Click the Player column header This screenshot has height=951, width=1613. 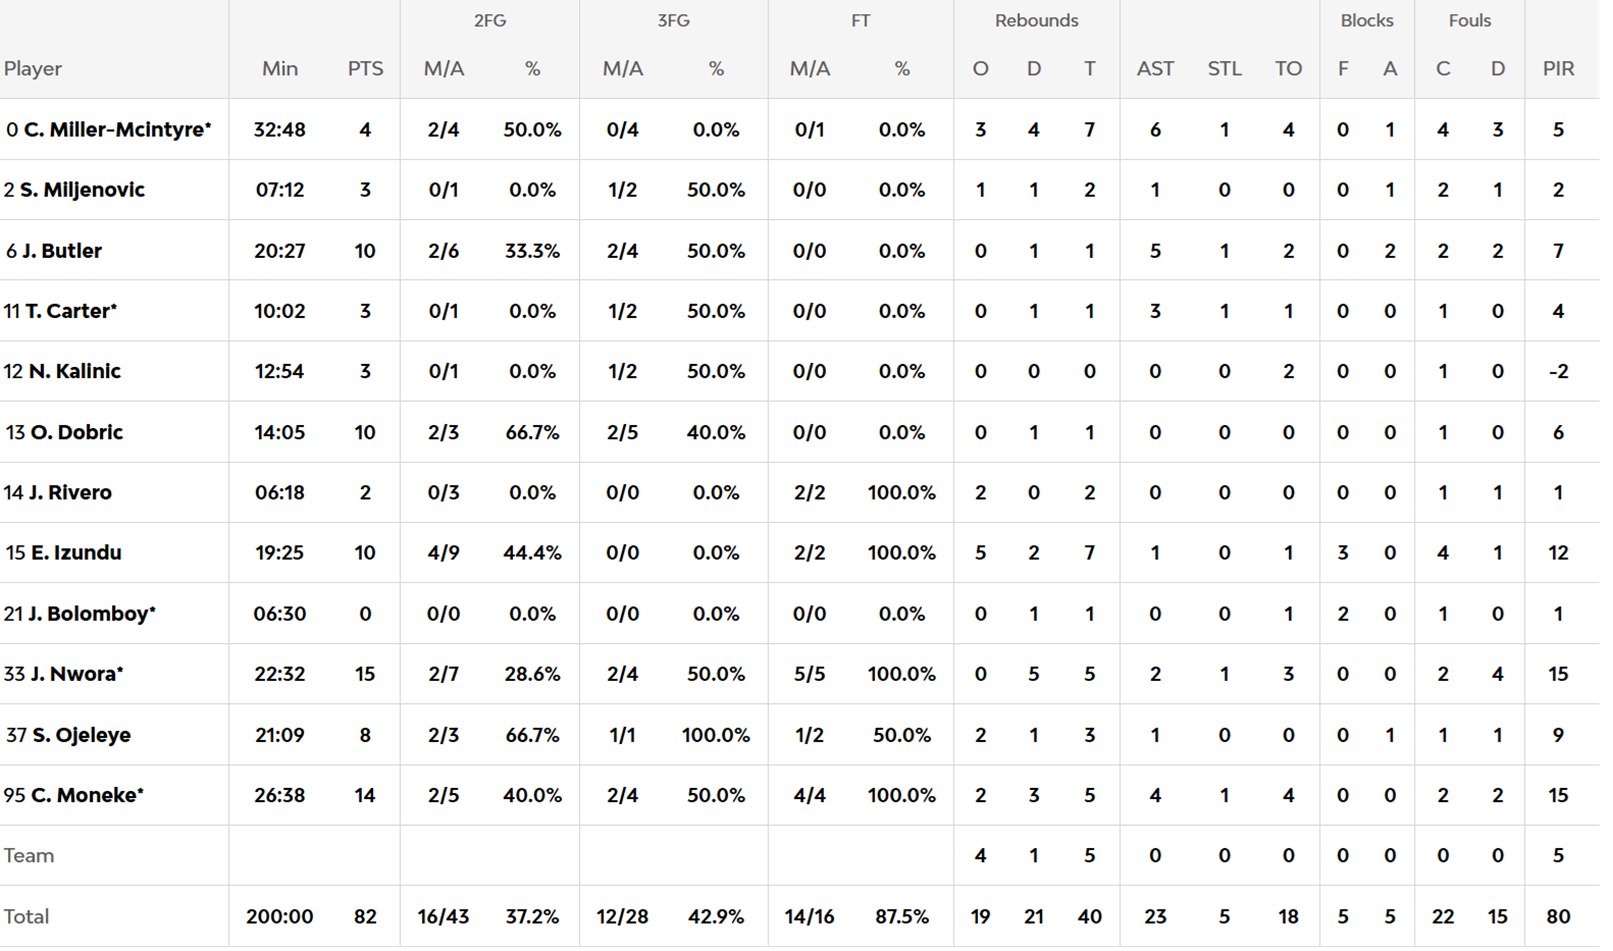(x=33, y=69)
